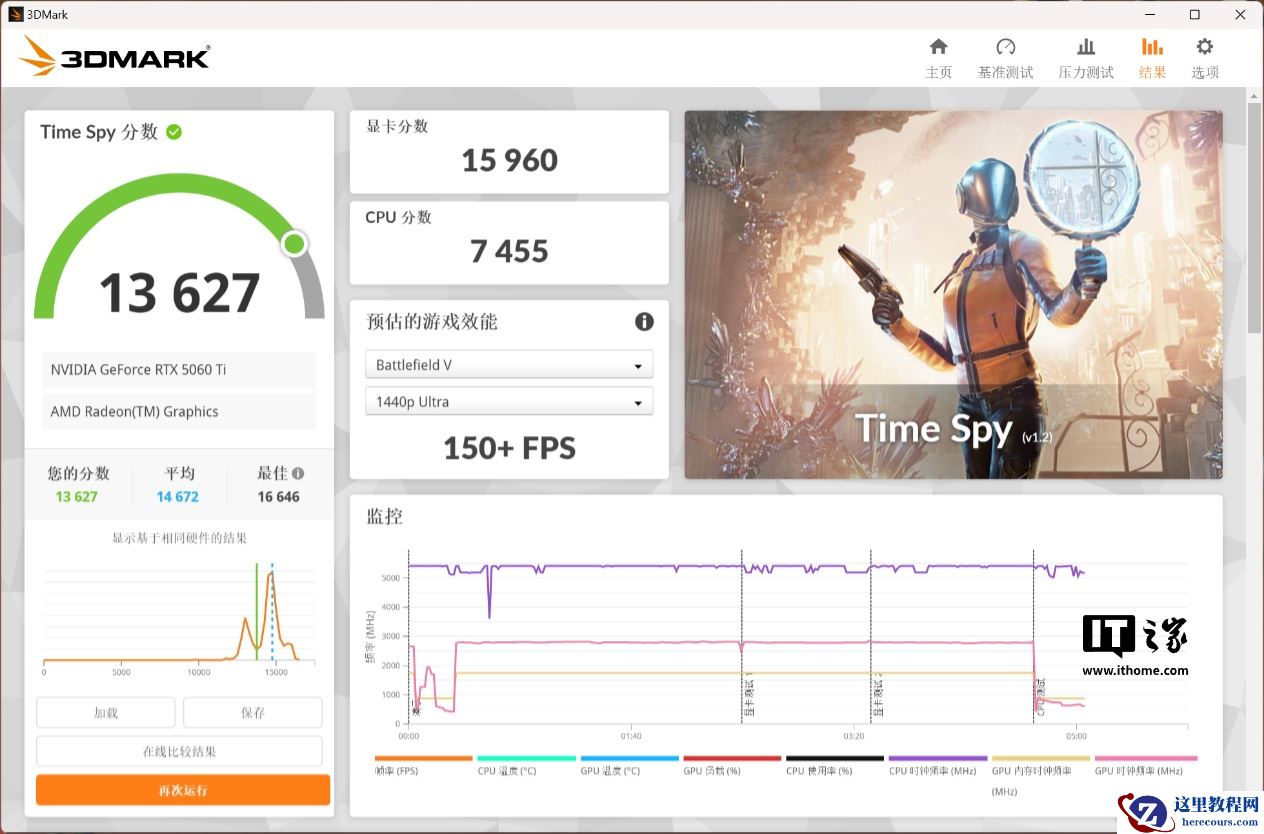Toggle GPU temperature blue legend swatch
The image size is (1264, 834).
[x=629, y=758]
